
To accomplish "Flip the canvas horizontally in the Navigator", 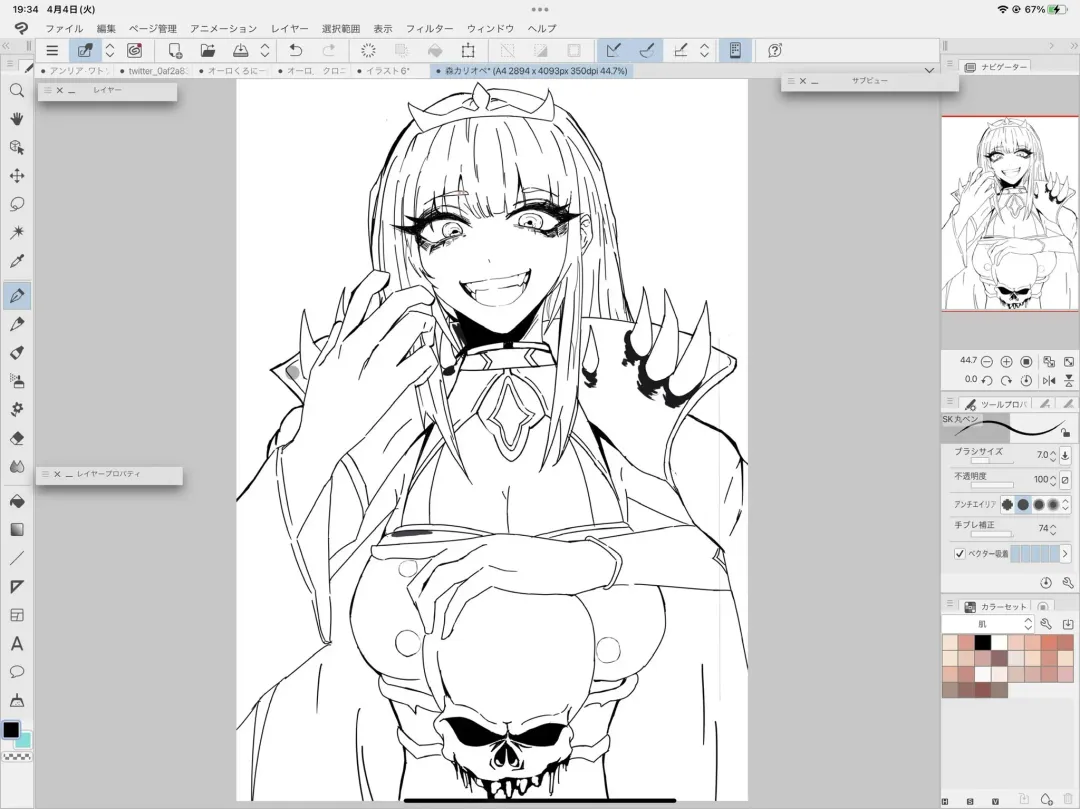I will coord(1049,380).
